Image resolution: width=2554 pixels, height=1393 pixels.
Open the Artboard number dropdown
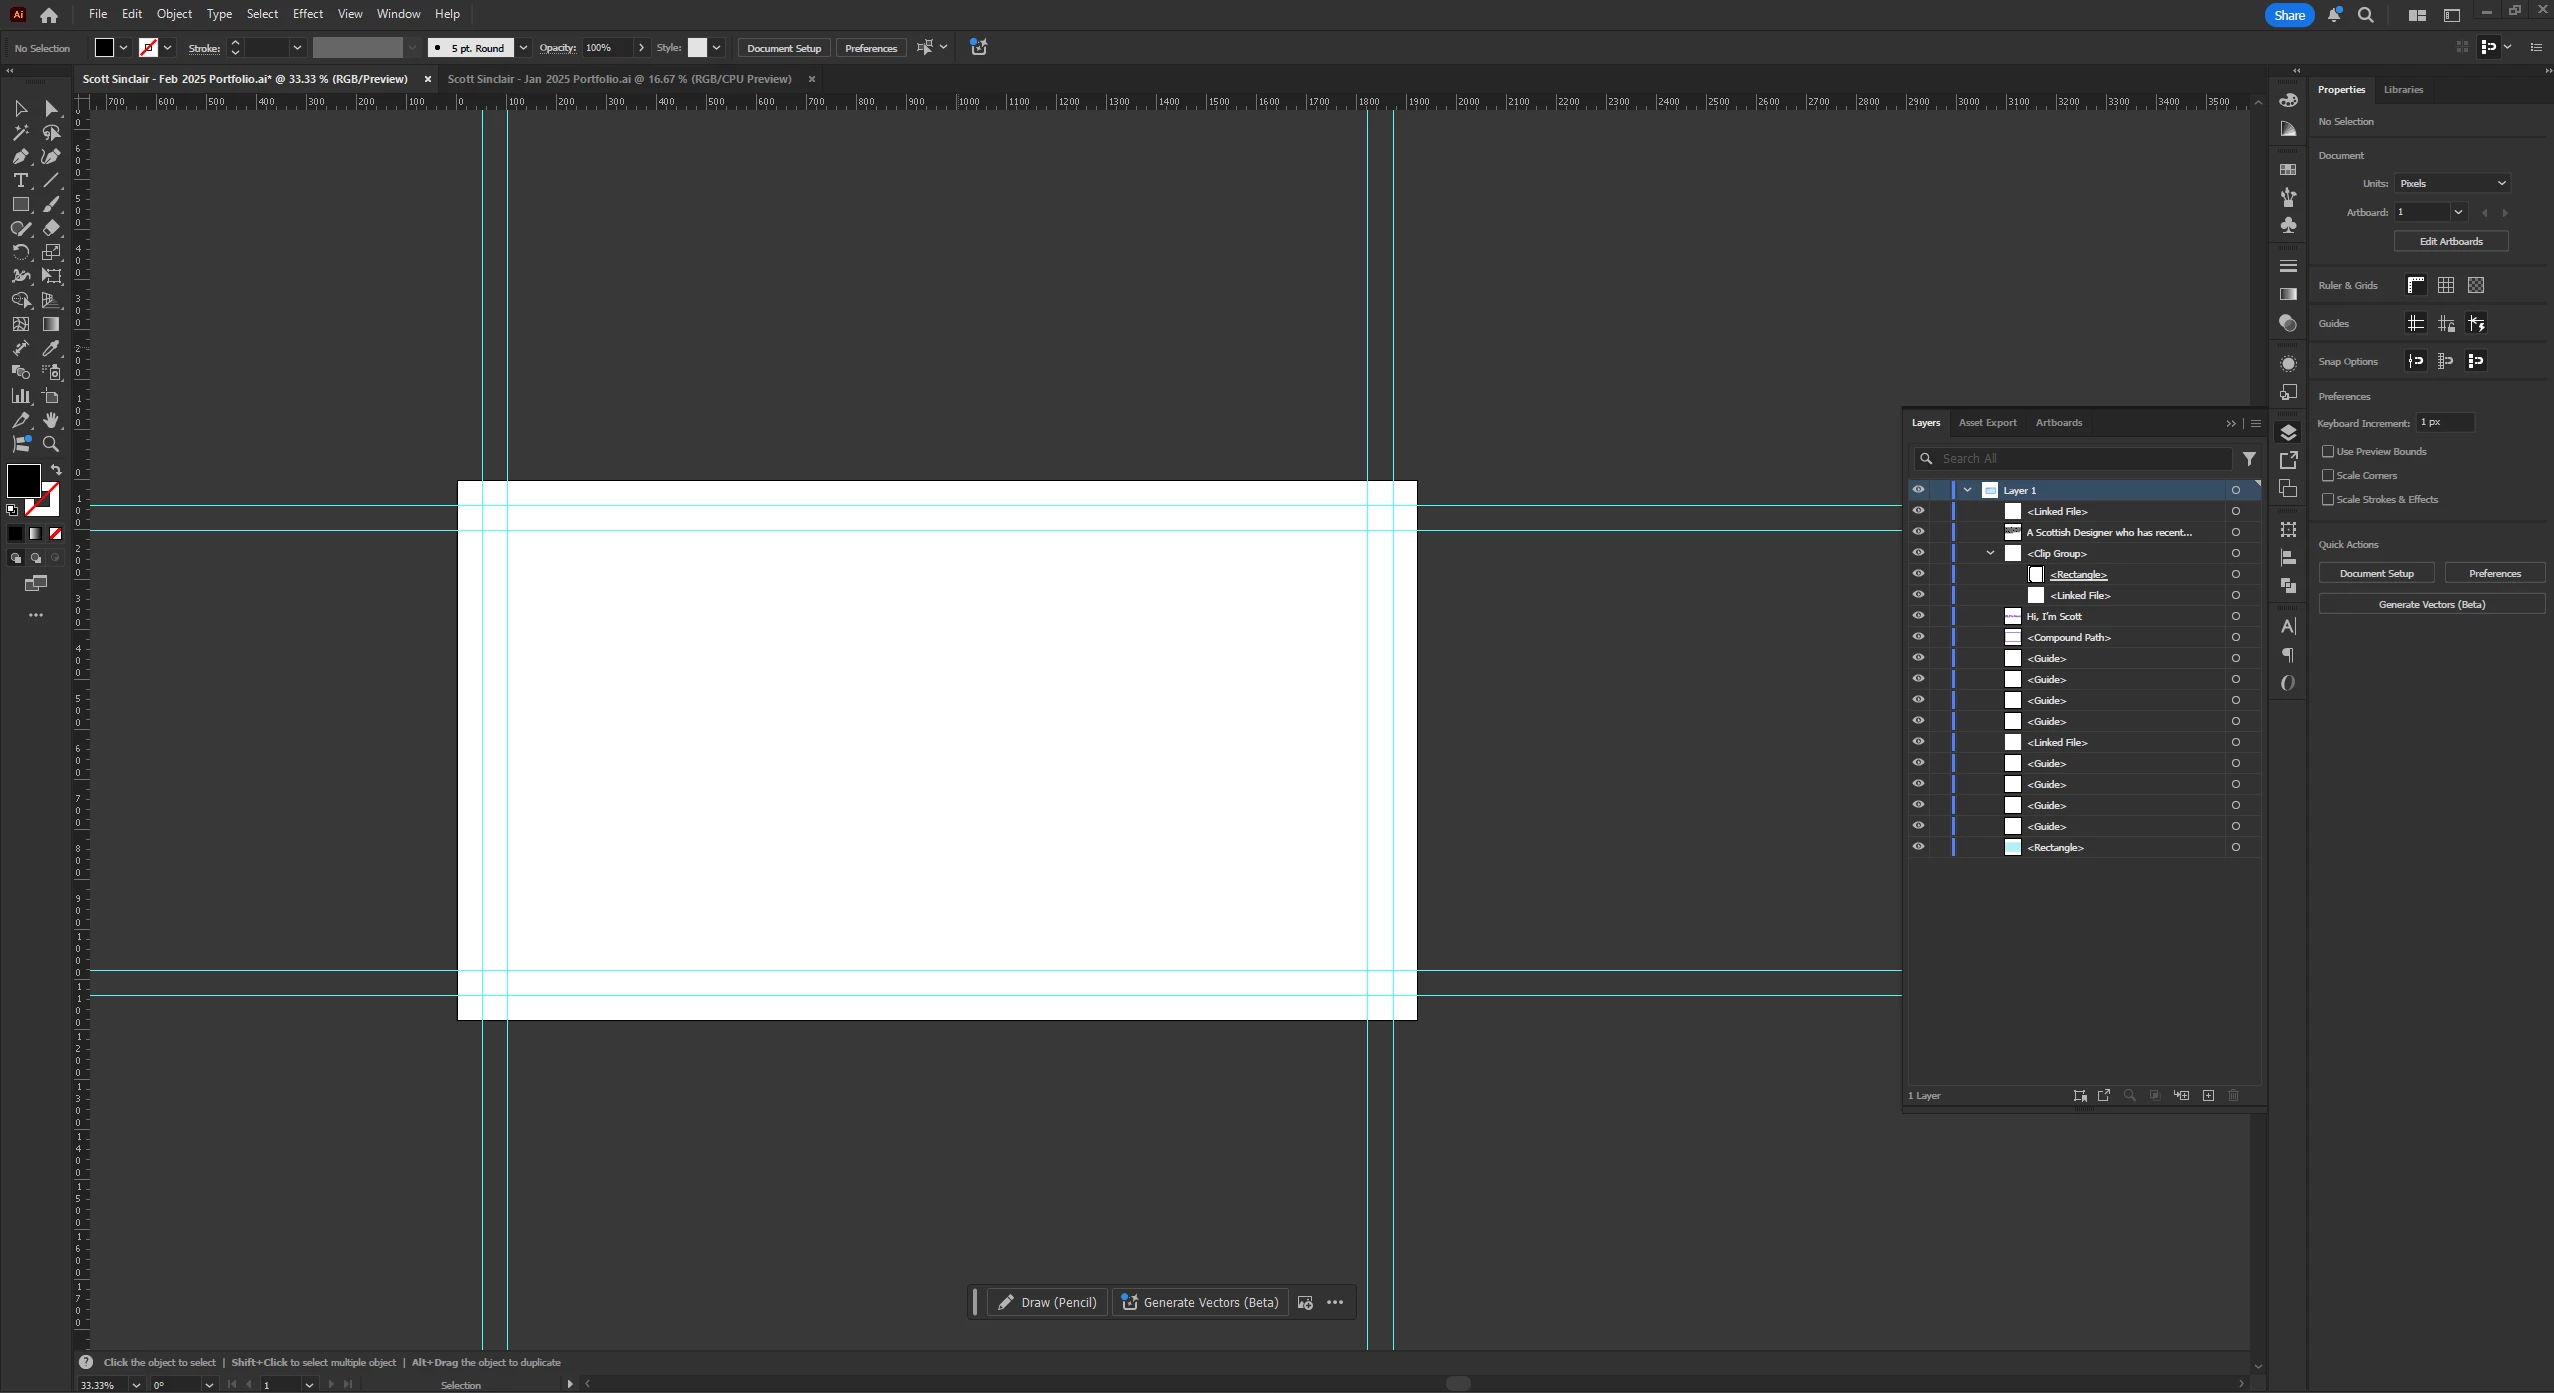[2457, 212]
